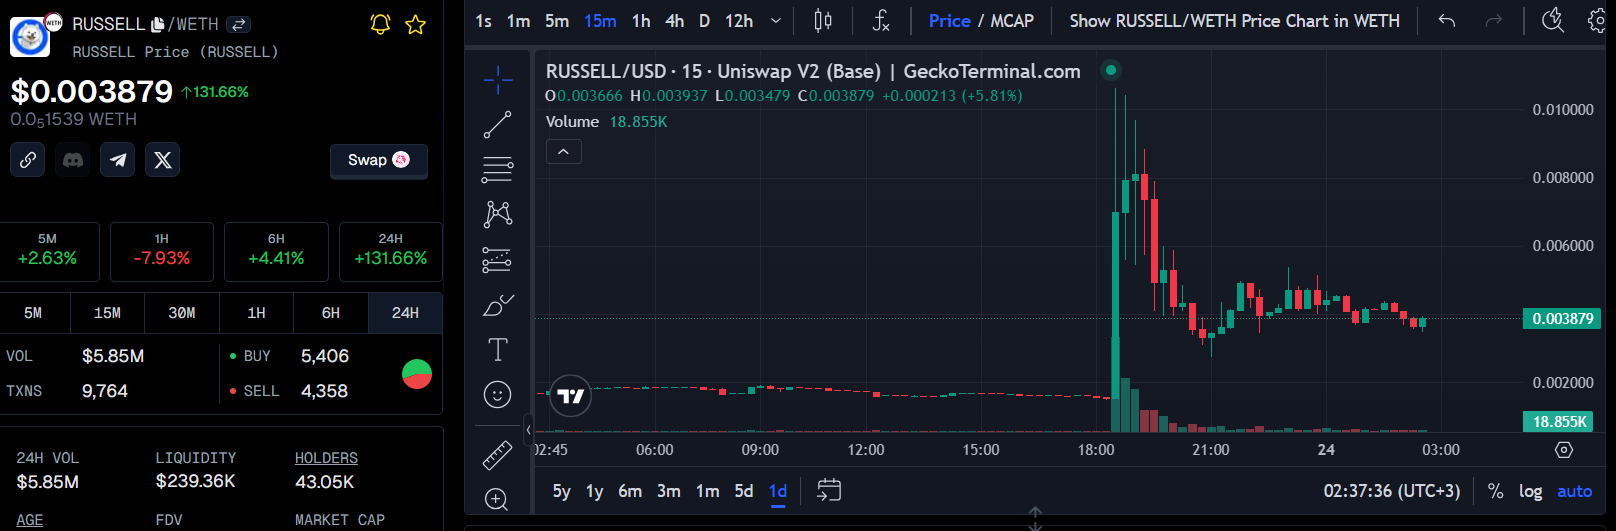Image resolution: width=1616 pixels, height=531 pixels.
Task: Enable the price alert bell
Action: click(x=380, y=24)
